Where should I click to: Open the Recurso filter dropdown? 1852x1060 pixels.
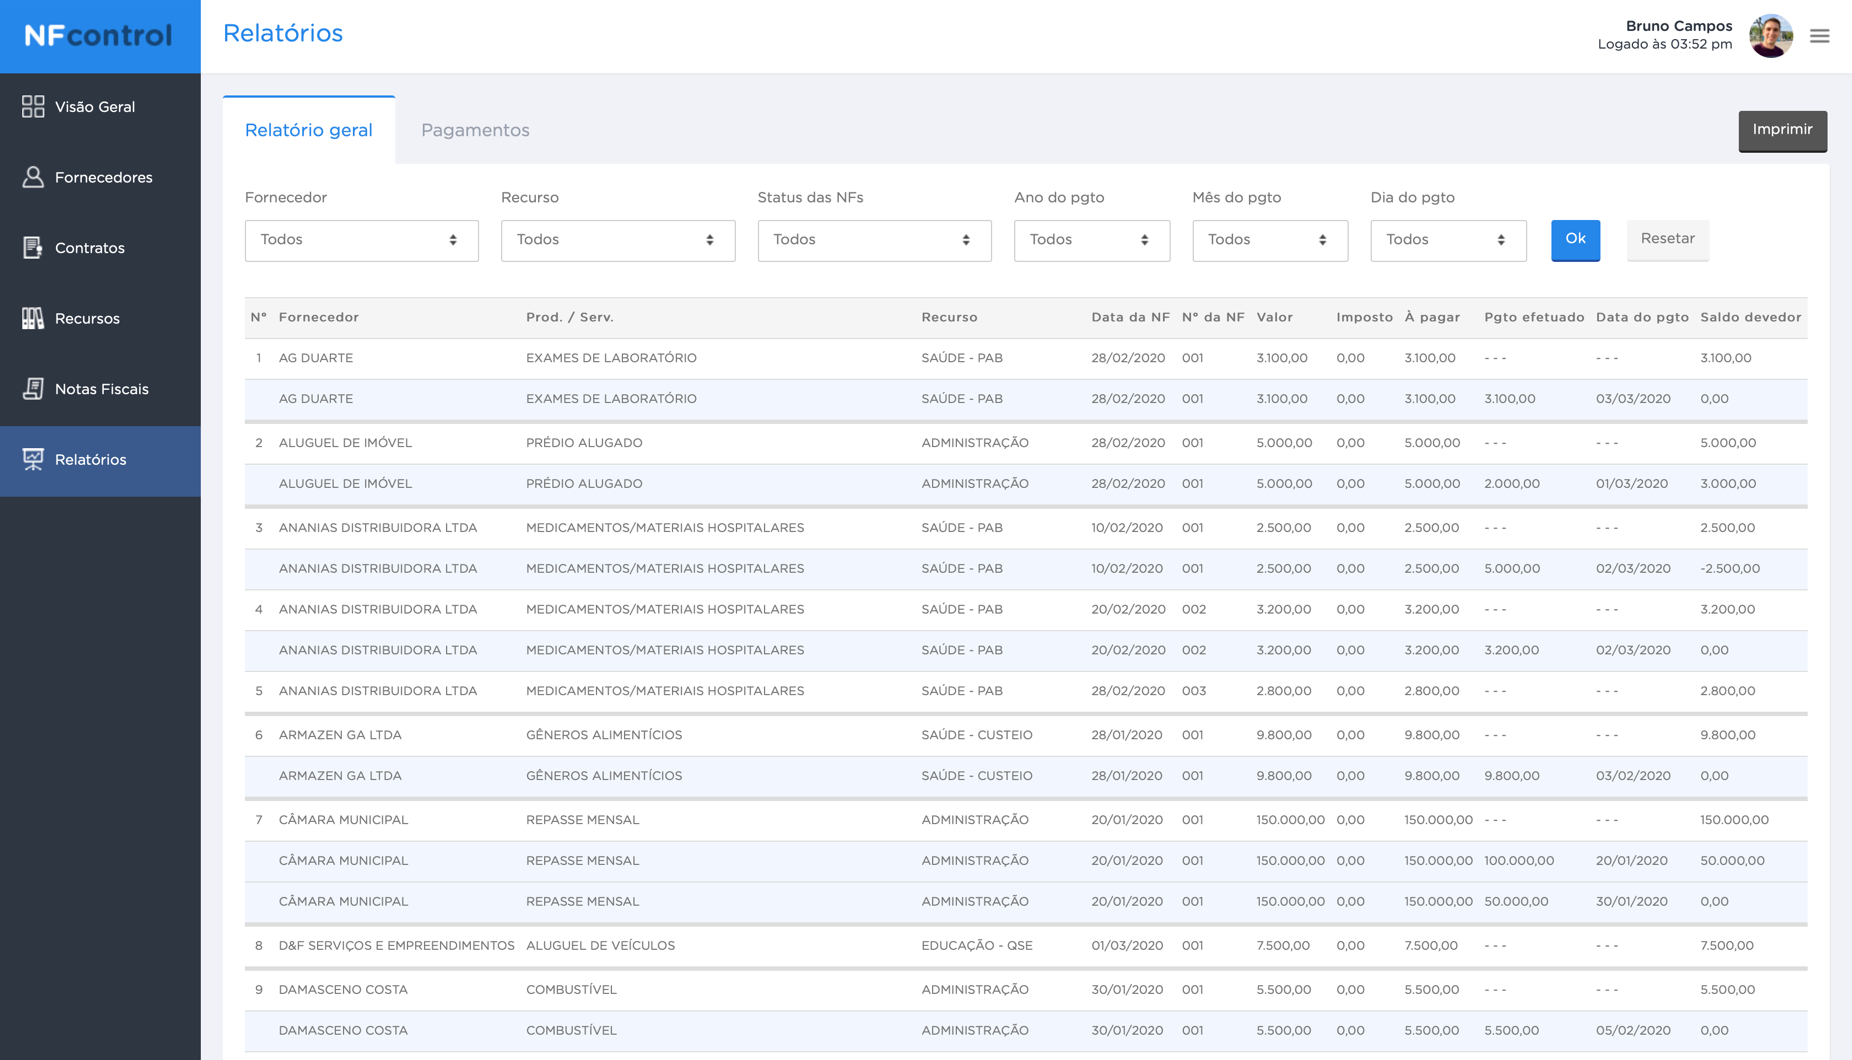(617, 240)
